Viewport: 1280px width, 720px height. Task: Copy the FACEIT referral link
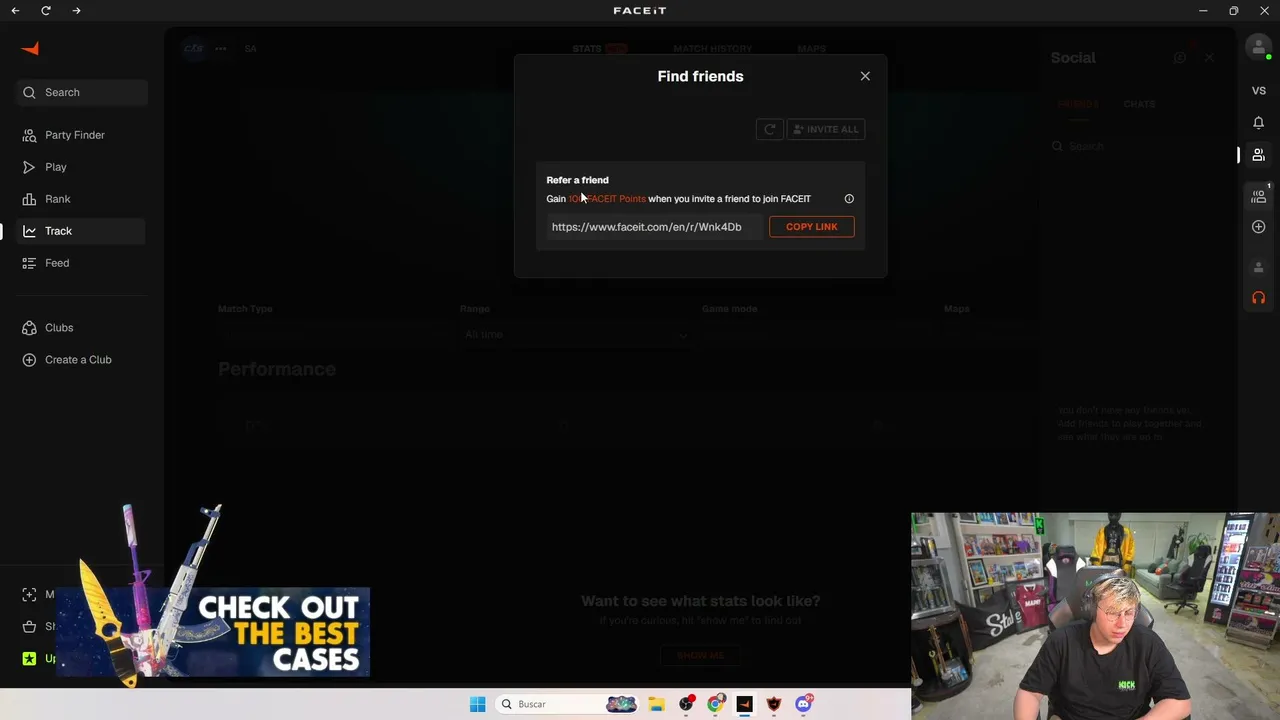811,227
